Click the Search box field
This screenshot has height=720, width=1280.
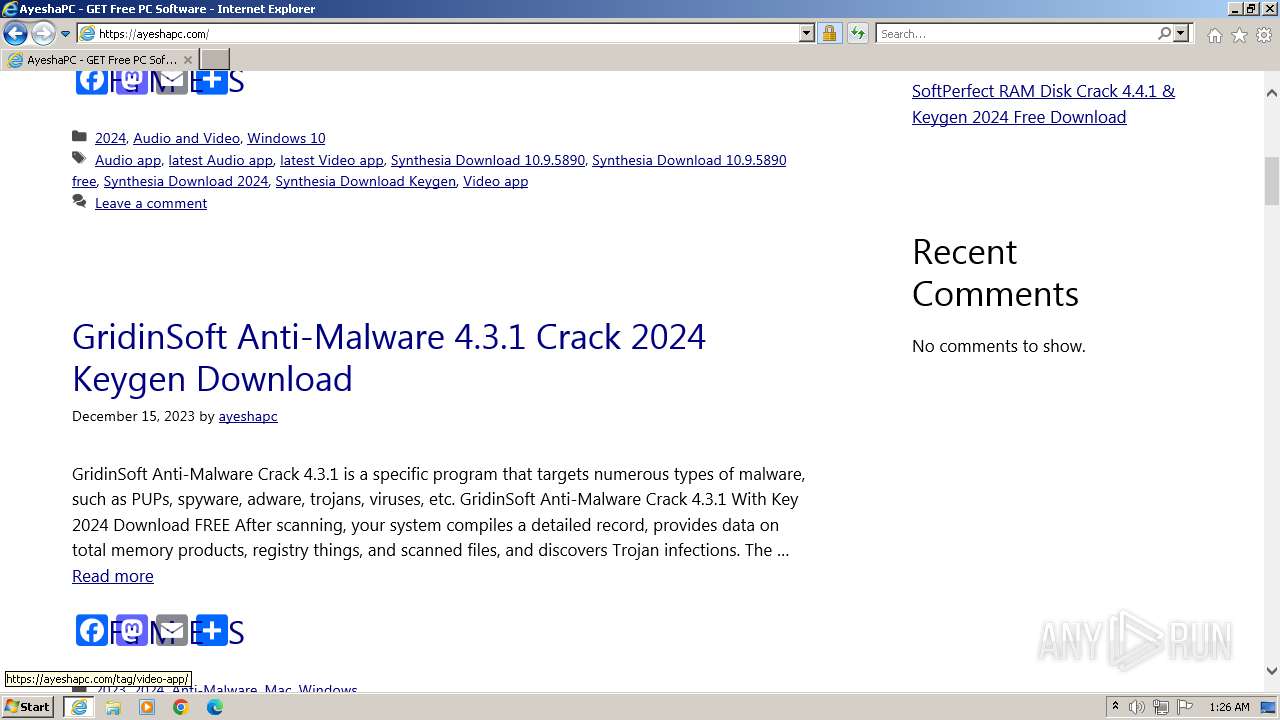(1015, 33)
